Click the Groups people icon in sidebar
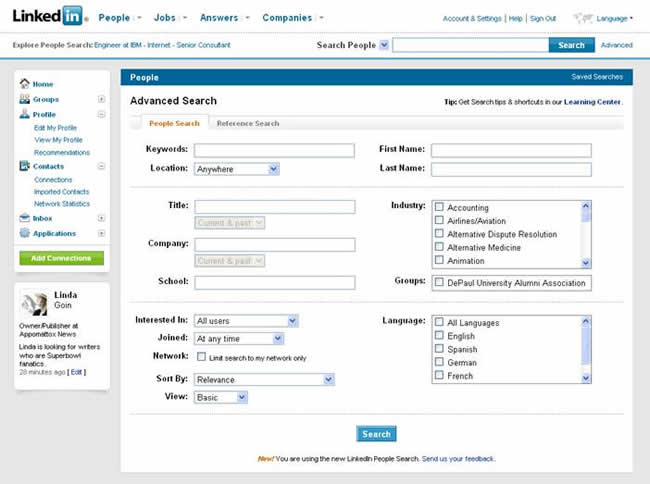 24,99
